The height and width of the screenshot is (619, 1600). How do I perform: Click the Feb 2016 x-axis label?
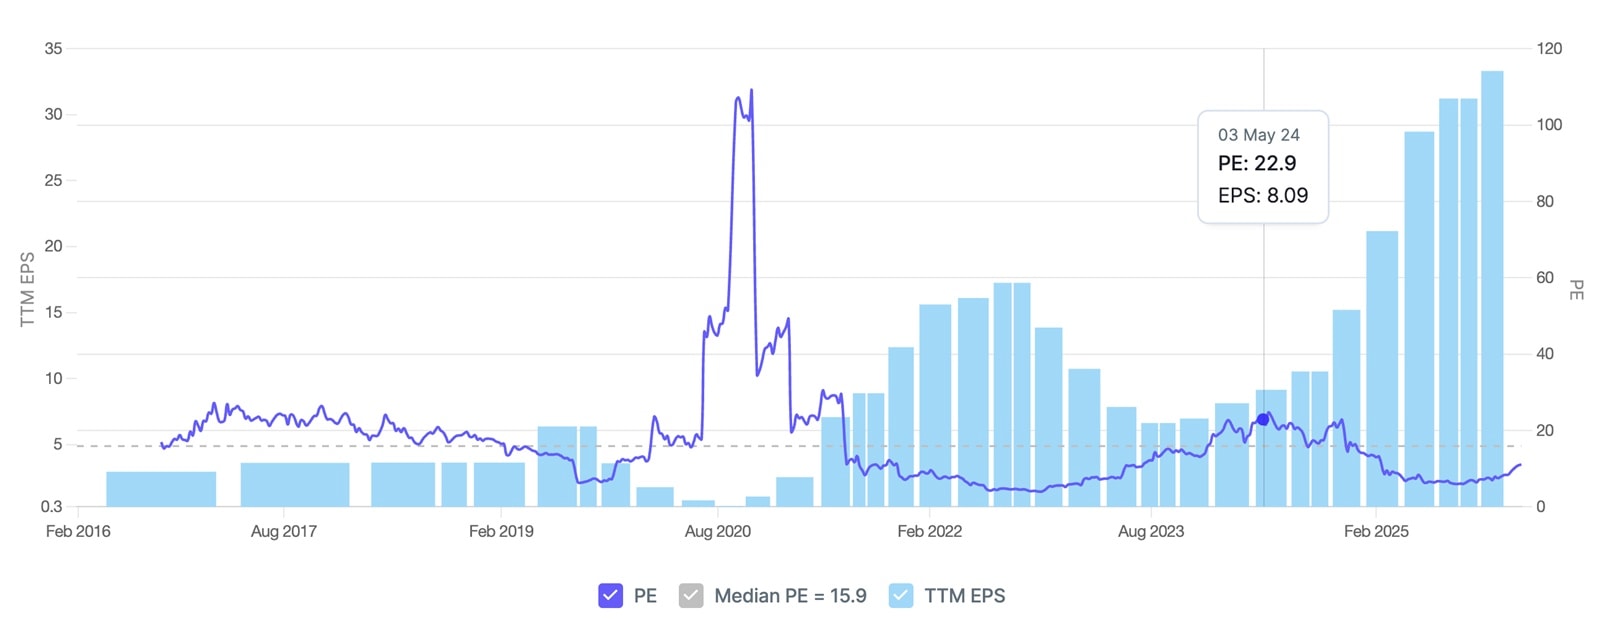point(78,531)
